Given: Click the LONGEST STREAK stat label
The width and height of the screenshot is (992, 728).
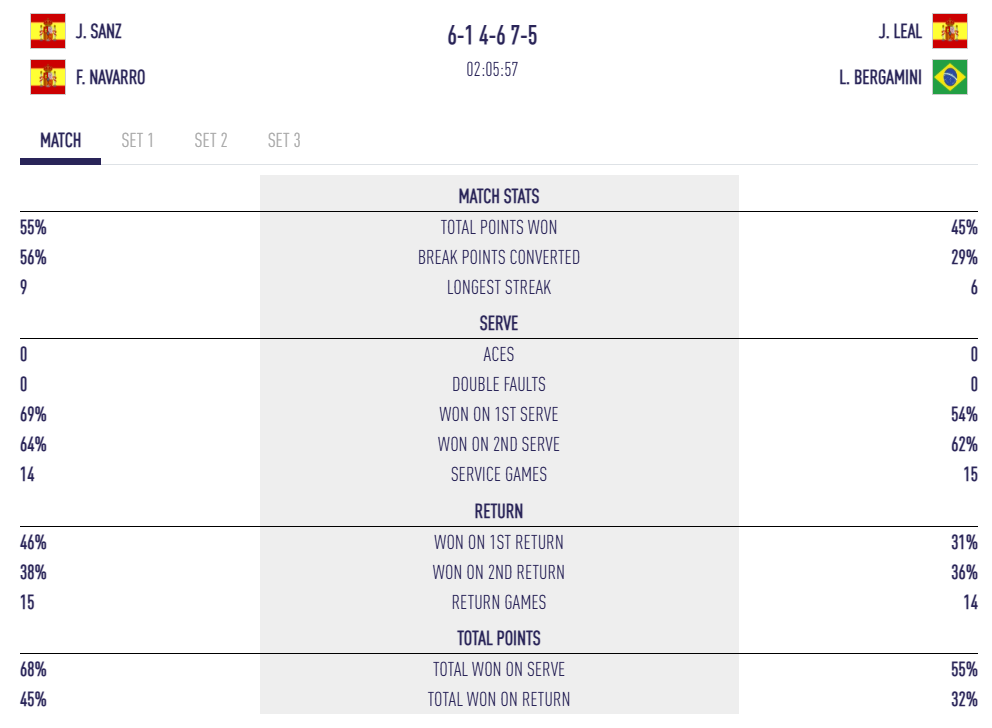Looking at the screenshot, I should tap(498, 288).
